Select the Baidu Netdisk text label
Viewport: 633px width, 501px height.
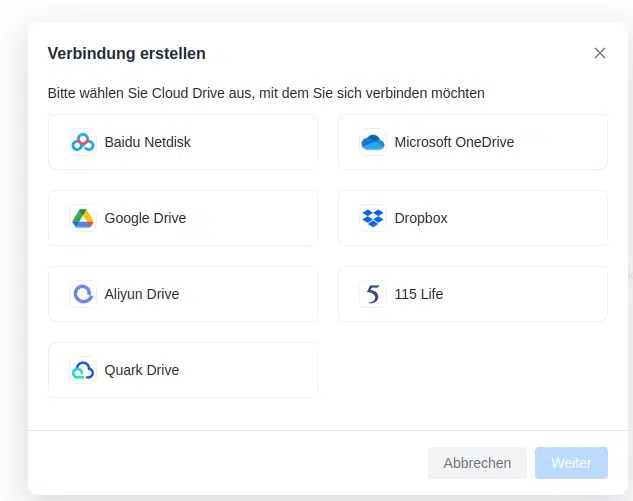(147, 142)
